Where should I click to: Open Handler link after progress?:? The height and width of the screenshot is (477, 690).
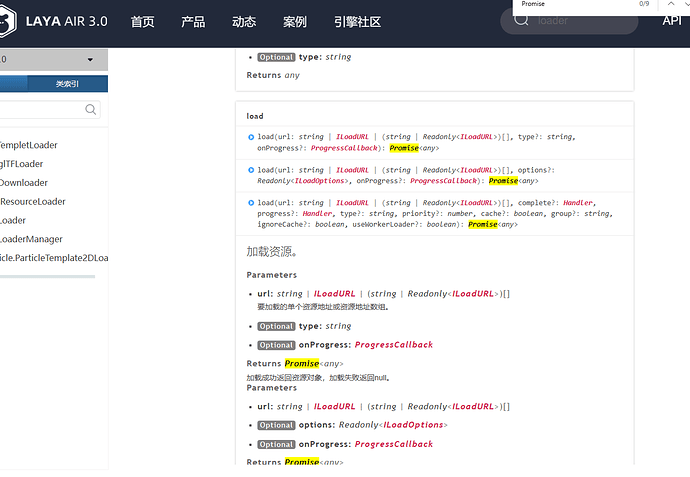pos(317,213)
